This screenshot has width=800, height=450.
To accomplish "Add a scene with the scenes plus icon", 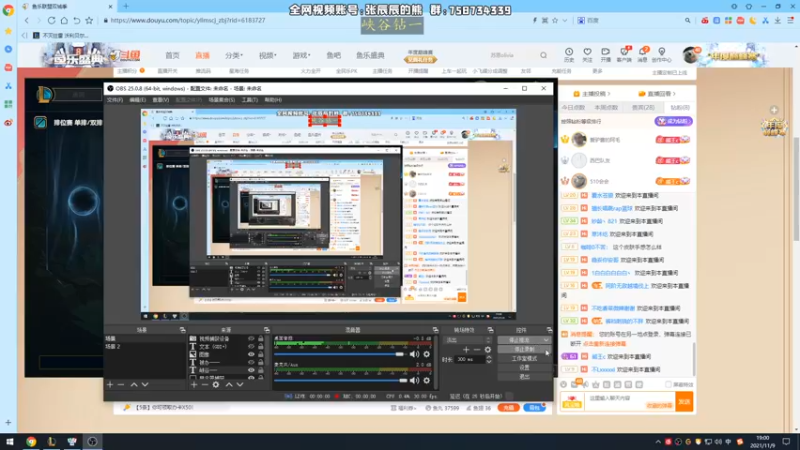I will point(110,385).
